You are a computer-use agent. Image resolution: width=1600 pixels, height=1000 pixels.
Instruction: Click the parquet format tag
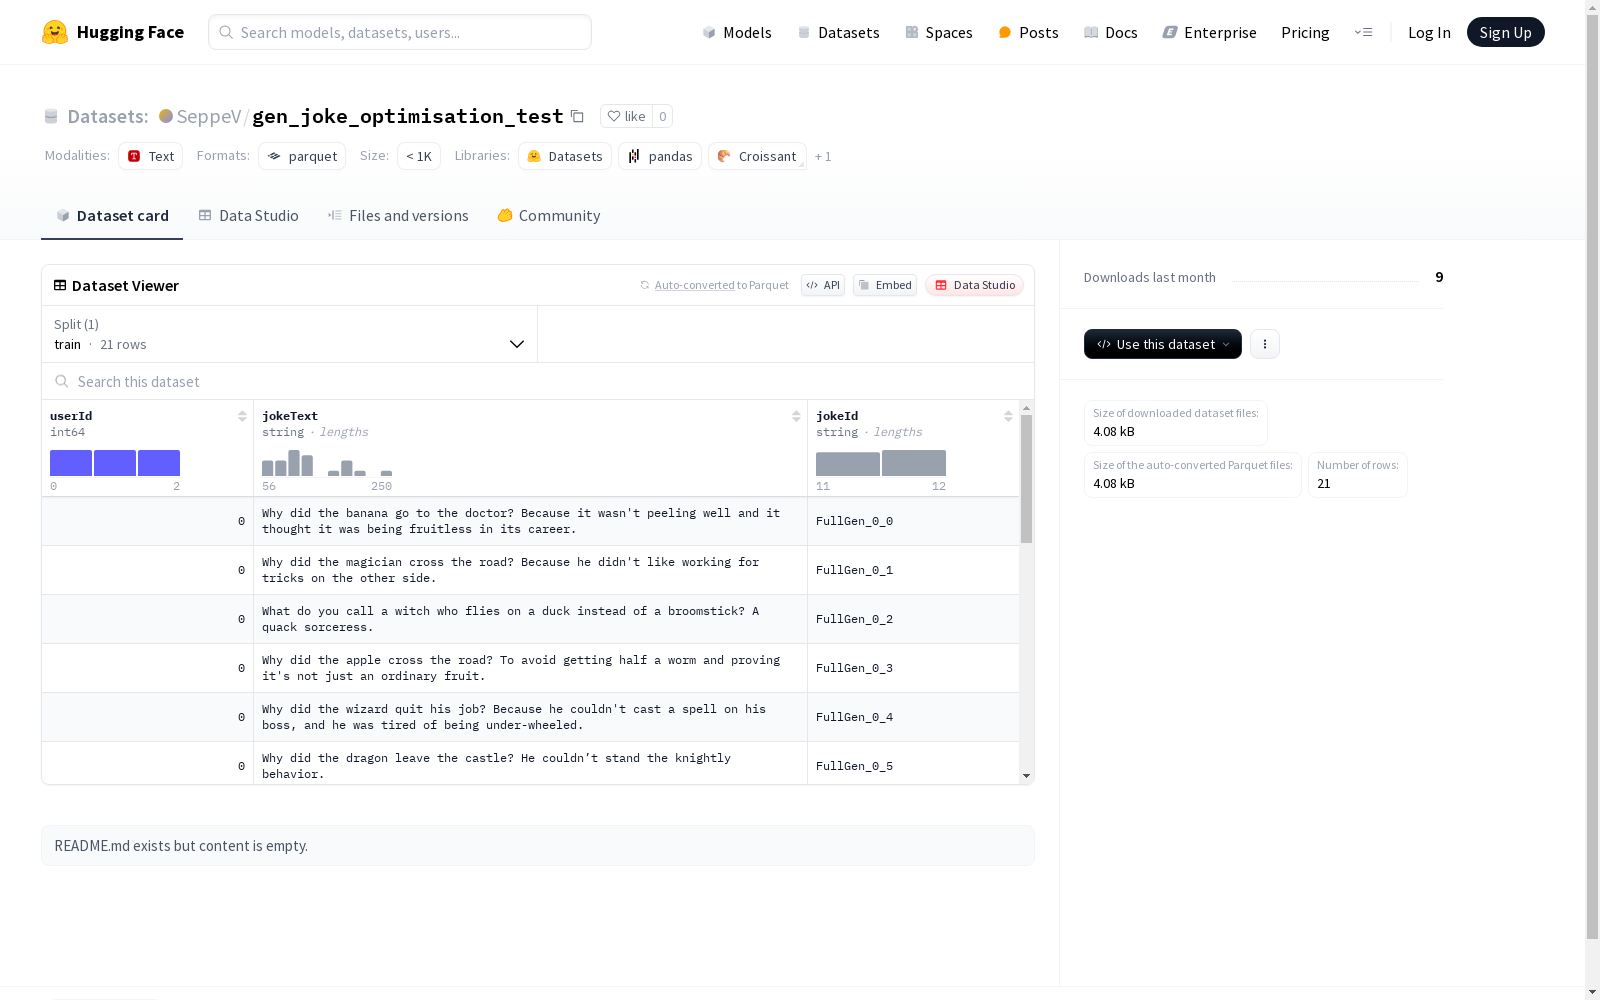pos(302,156)
